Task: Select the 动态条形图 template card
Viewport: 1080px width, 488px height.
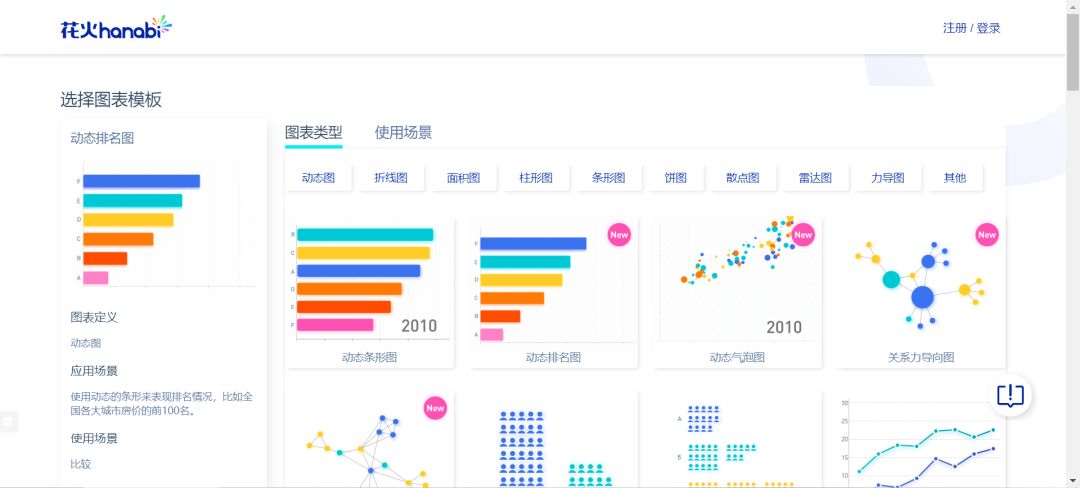Action: point(369,292)
